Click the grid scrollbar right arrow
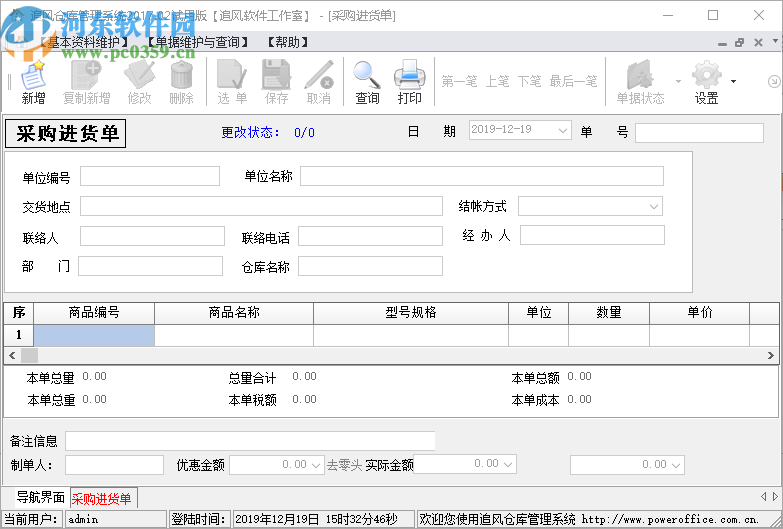Viewport: 783px width, 529px height. (771, 355)
